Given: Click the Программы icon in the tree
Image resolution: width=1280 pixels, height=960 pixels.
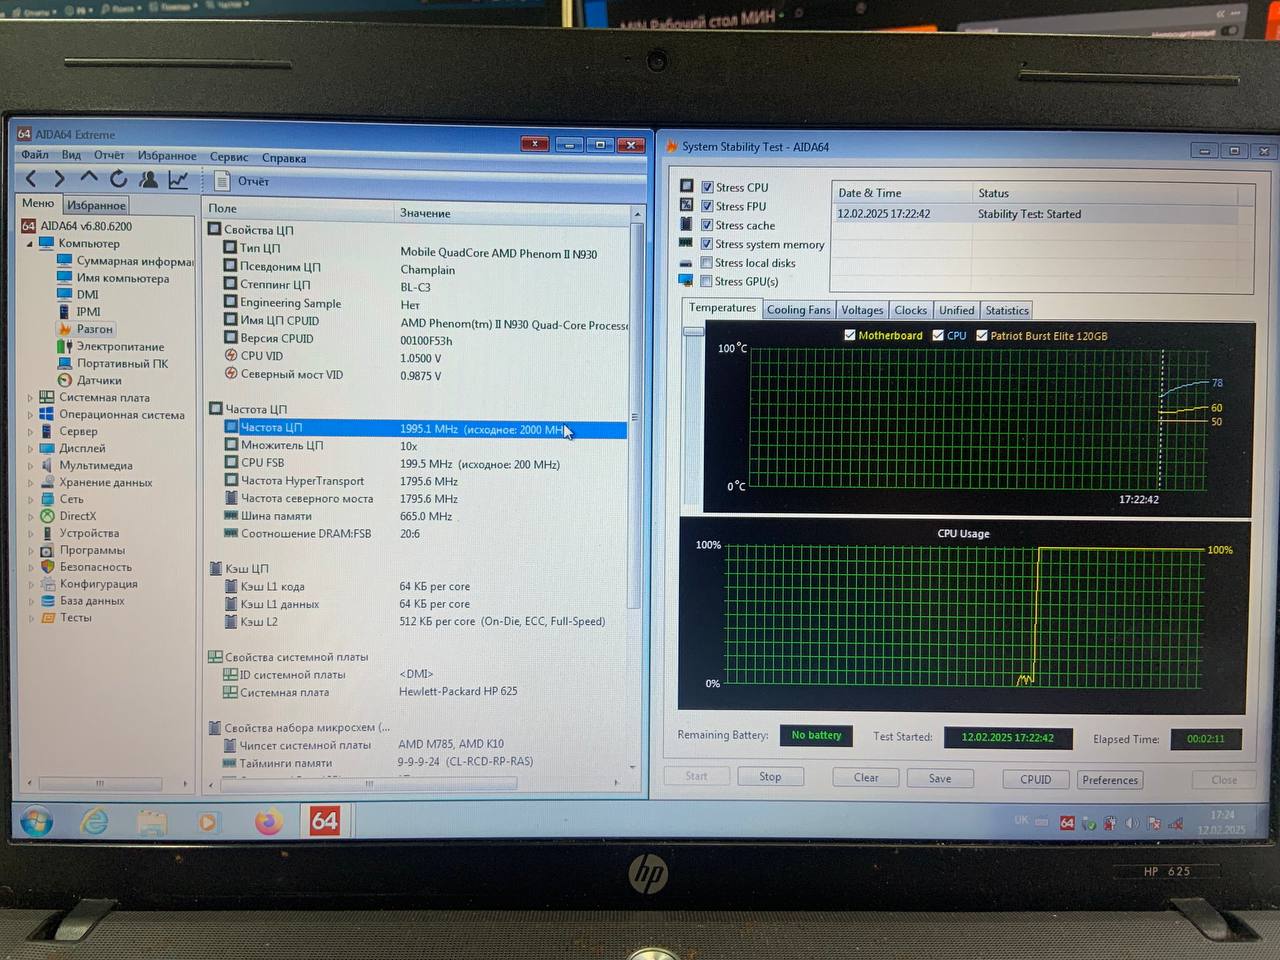Looking at the screenshot, I should [47, 550].
